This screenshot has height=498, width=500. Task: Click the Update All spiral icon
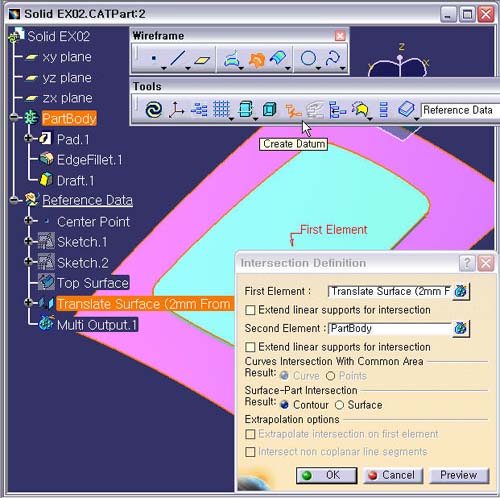pyautogui.click(x=154, y=110)
